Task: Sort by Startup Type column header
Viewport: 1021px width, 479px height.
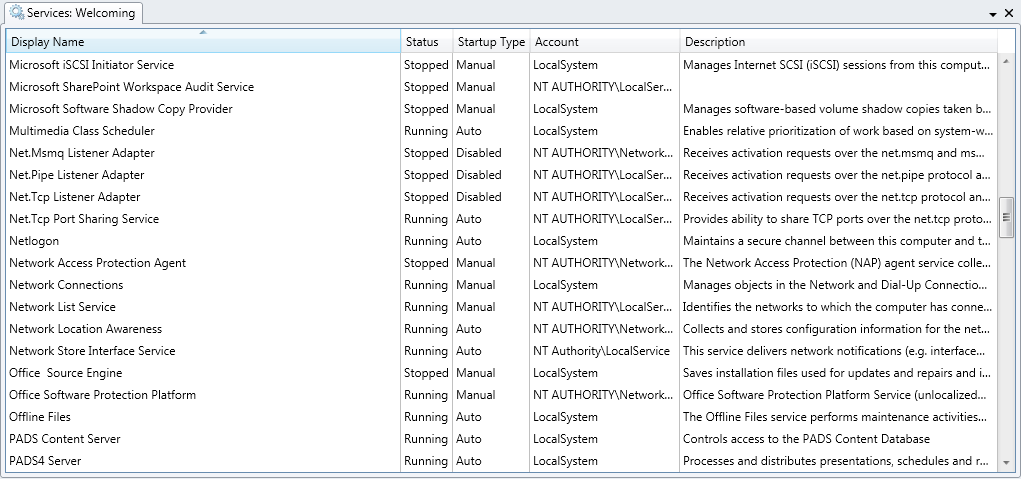Action: (x=490, y=42)
